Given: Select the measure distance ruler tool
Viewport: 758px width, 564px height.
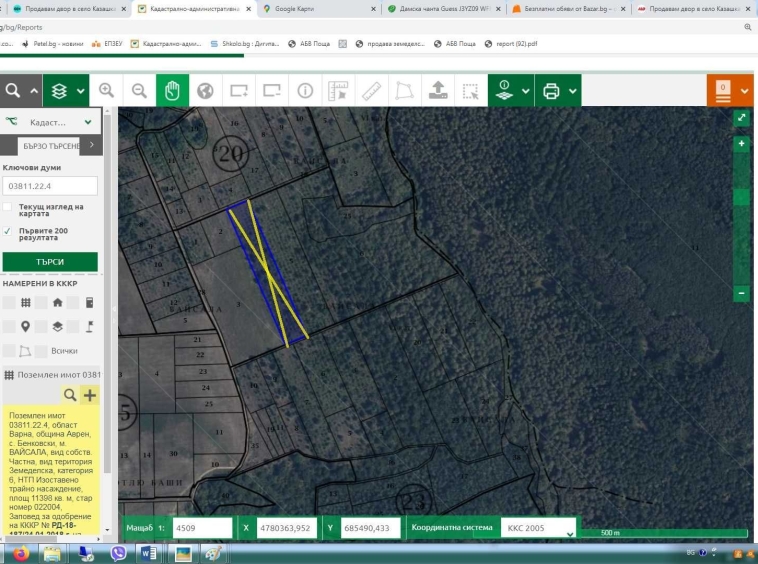Looking at the screenshot, I should pyautogui.click(x=371, y=90).
